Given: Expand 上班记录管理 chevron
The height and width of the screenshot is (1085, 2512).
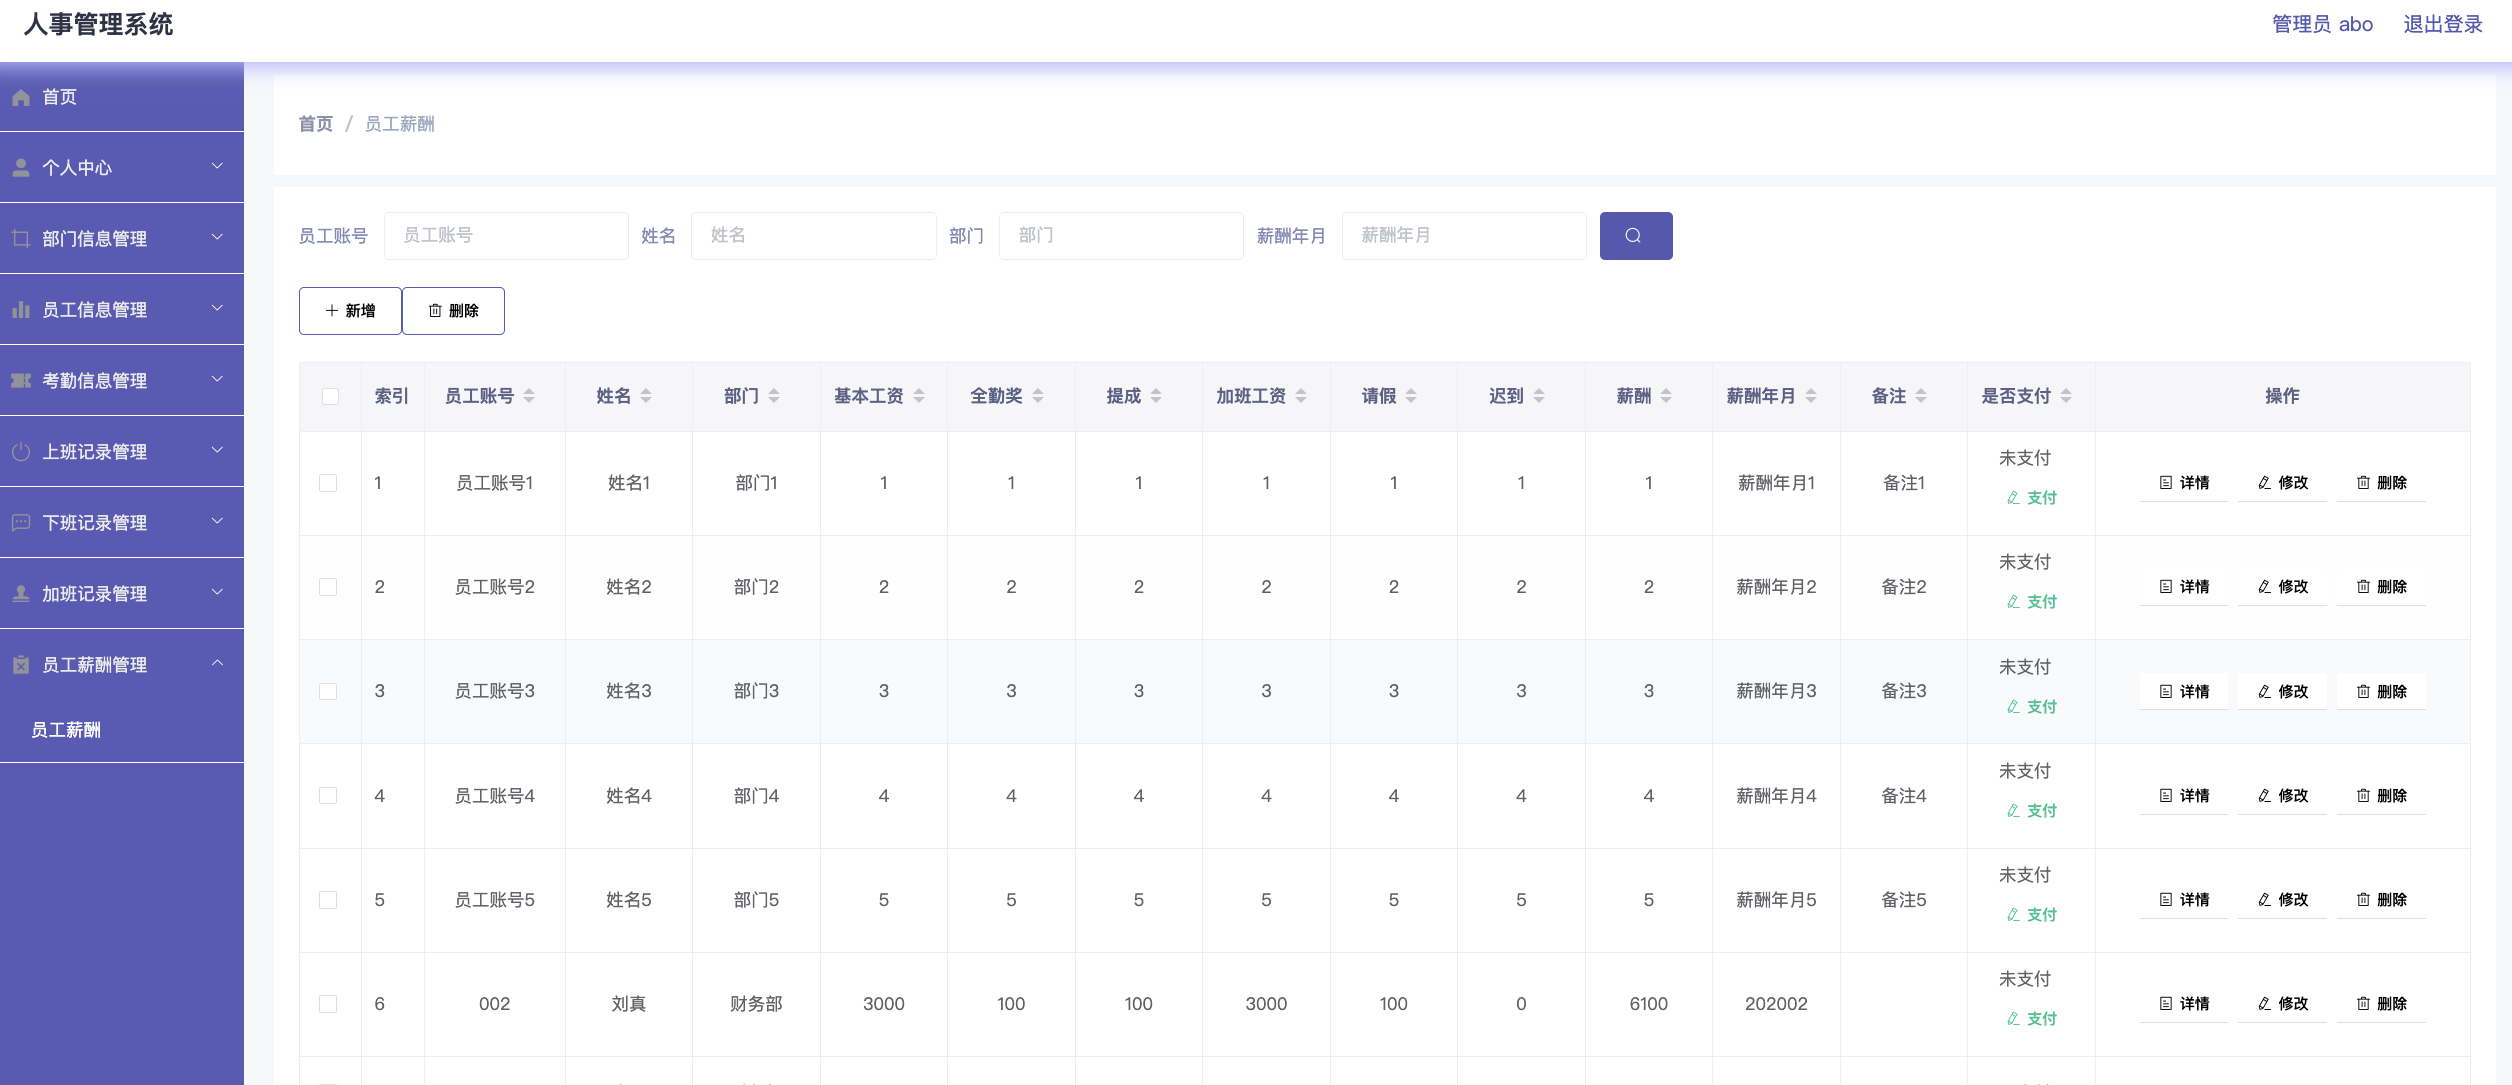Looking at the screenshot, I should pyautogui.click(x=217, y=450).
